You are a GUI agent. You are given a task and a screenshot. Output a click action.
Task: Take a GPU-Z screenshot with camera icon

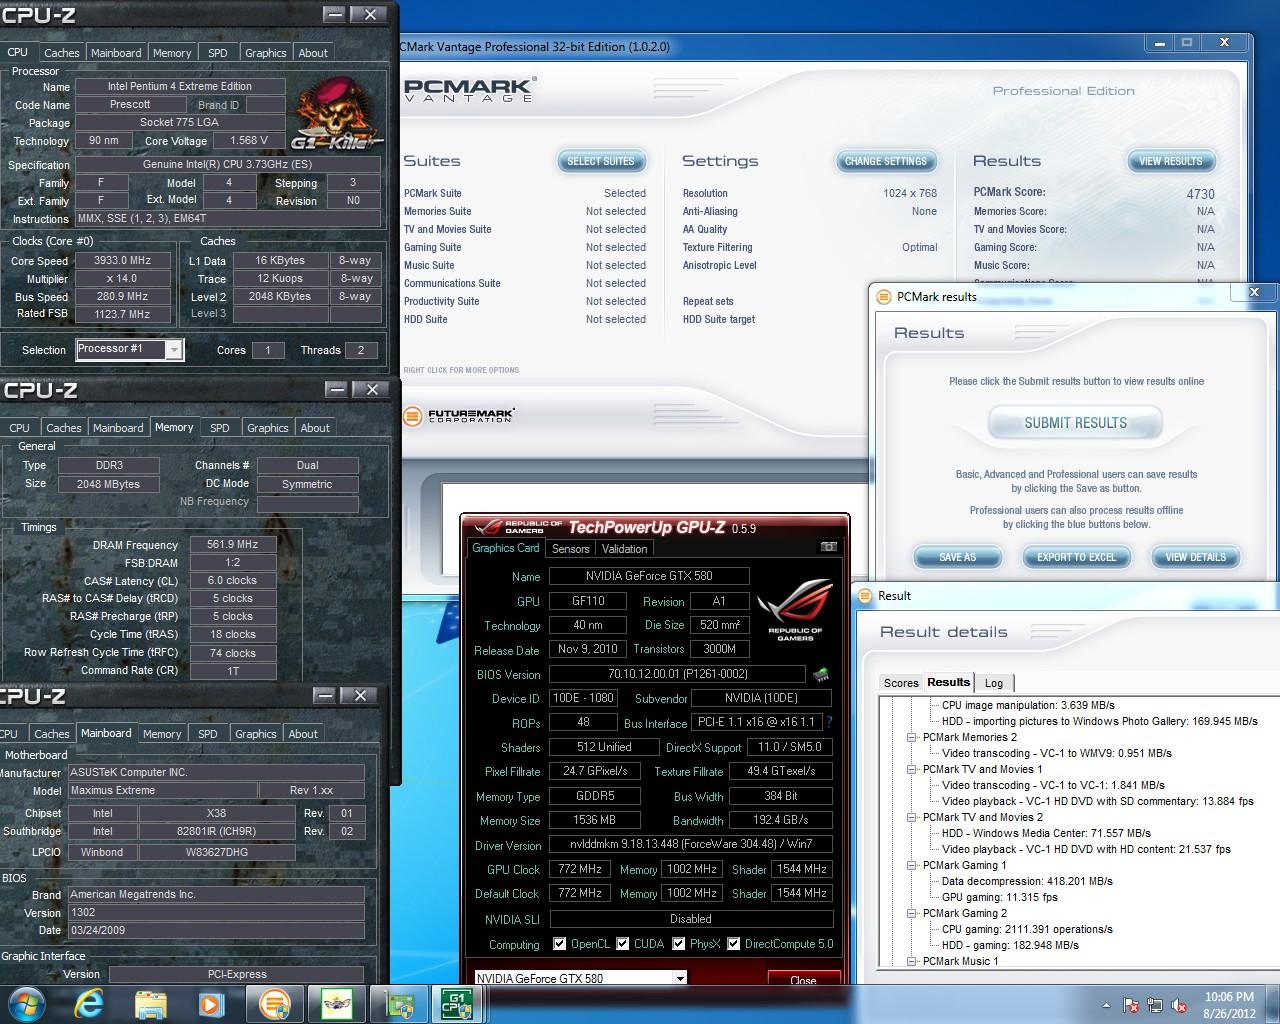(828, 547)
